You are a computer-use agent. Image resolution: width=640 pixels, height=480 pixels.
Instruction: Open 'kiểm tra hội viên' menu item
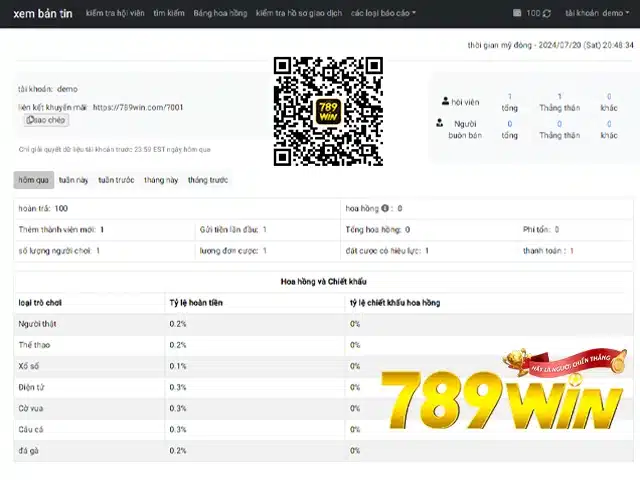point(115,13)
